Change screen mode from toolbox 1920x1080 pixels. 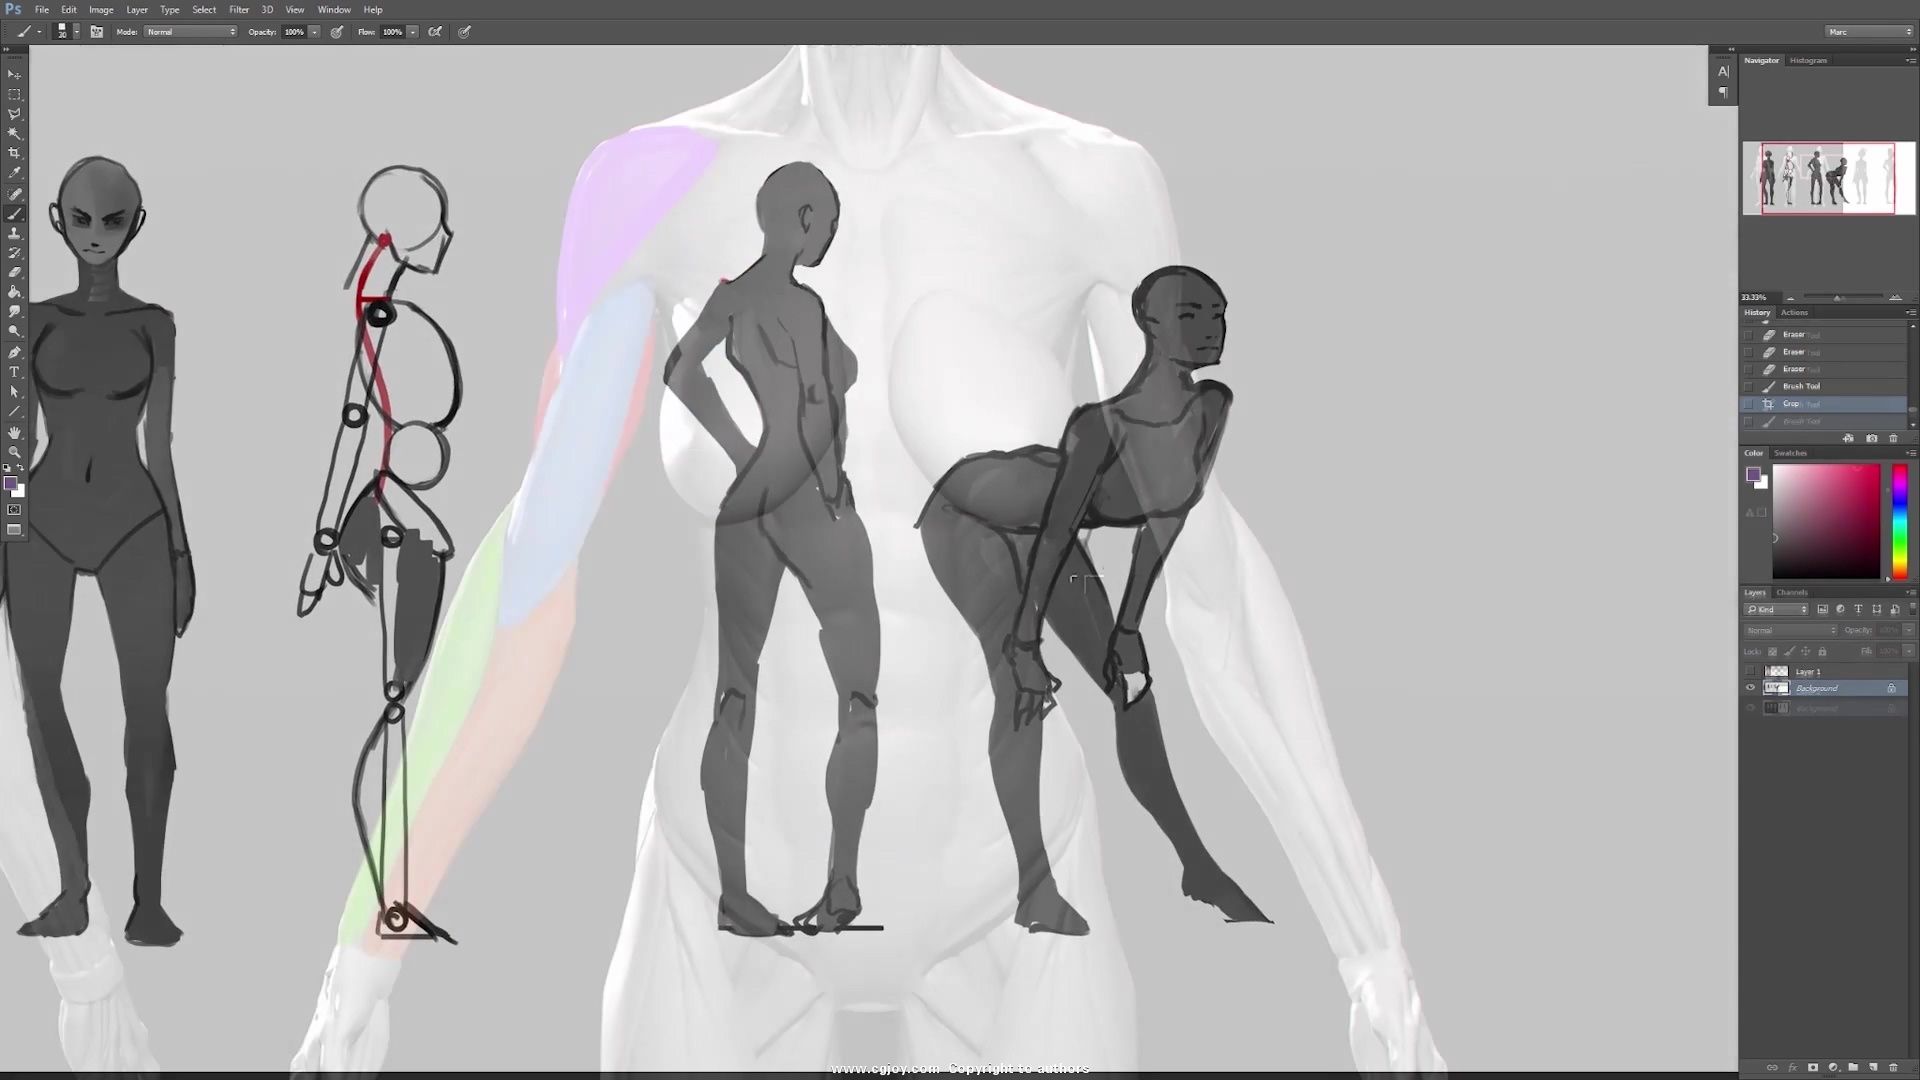point(14,530)
